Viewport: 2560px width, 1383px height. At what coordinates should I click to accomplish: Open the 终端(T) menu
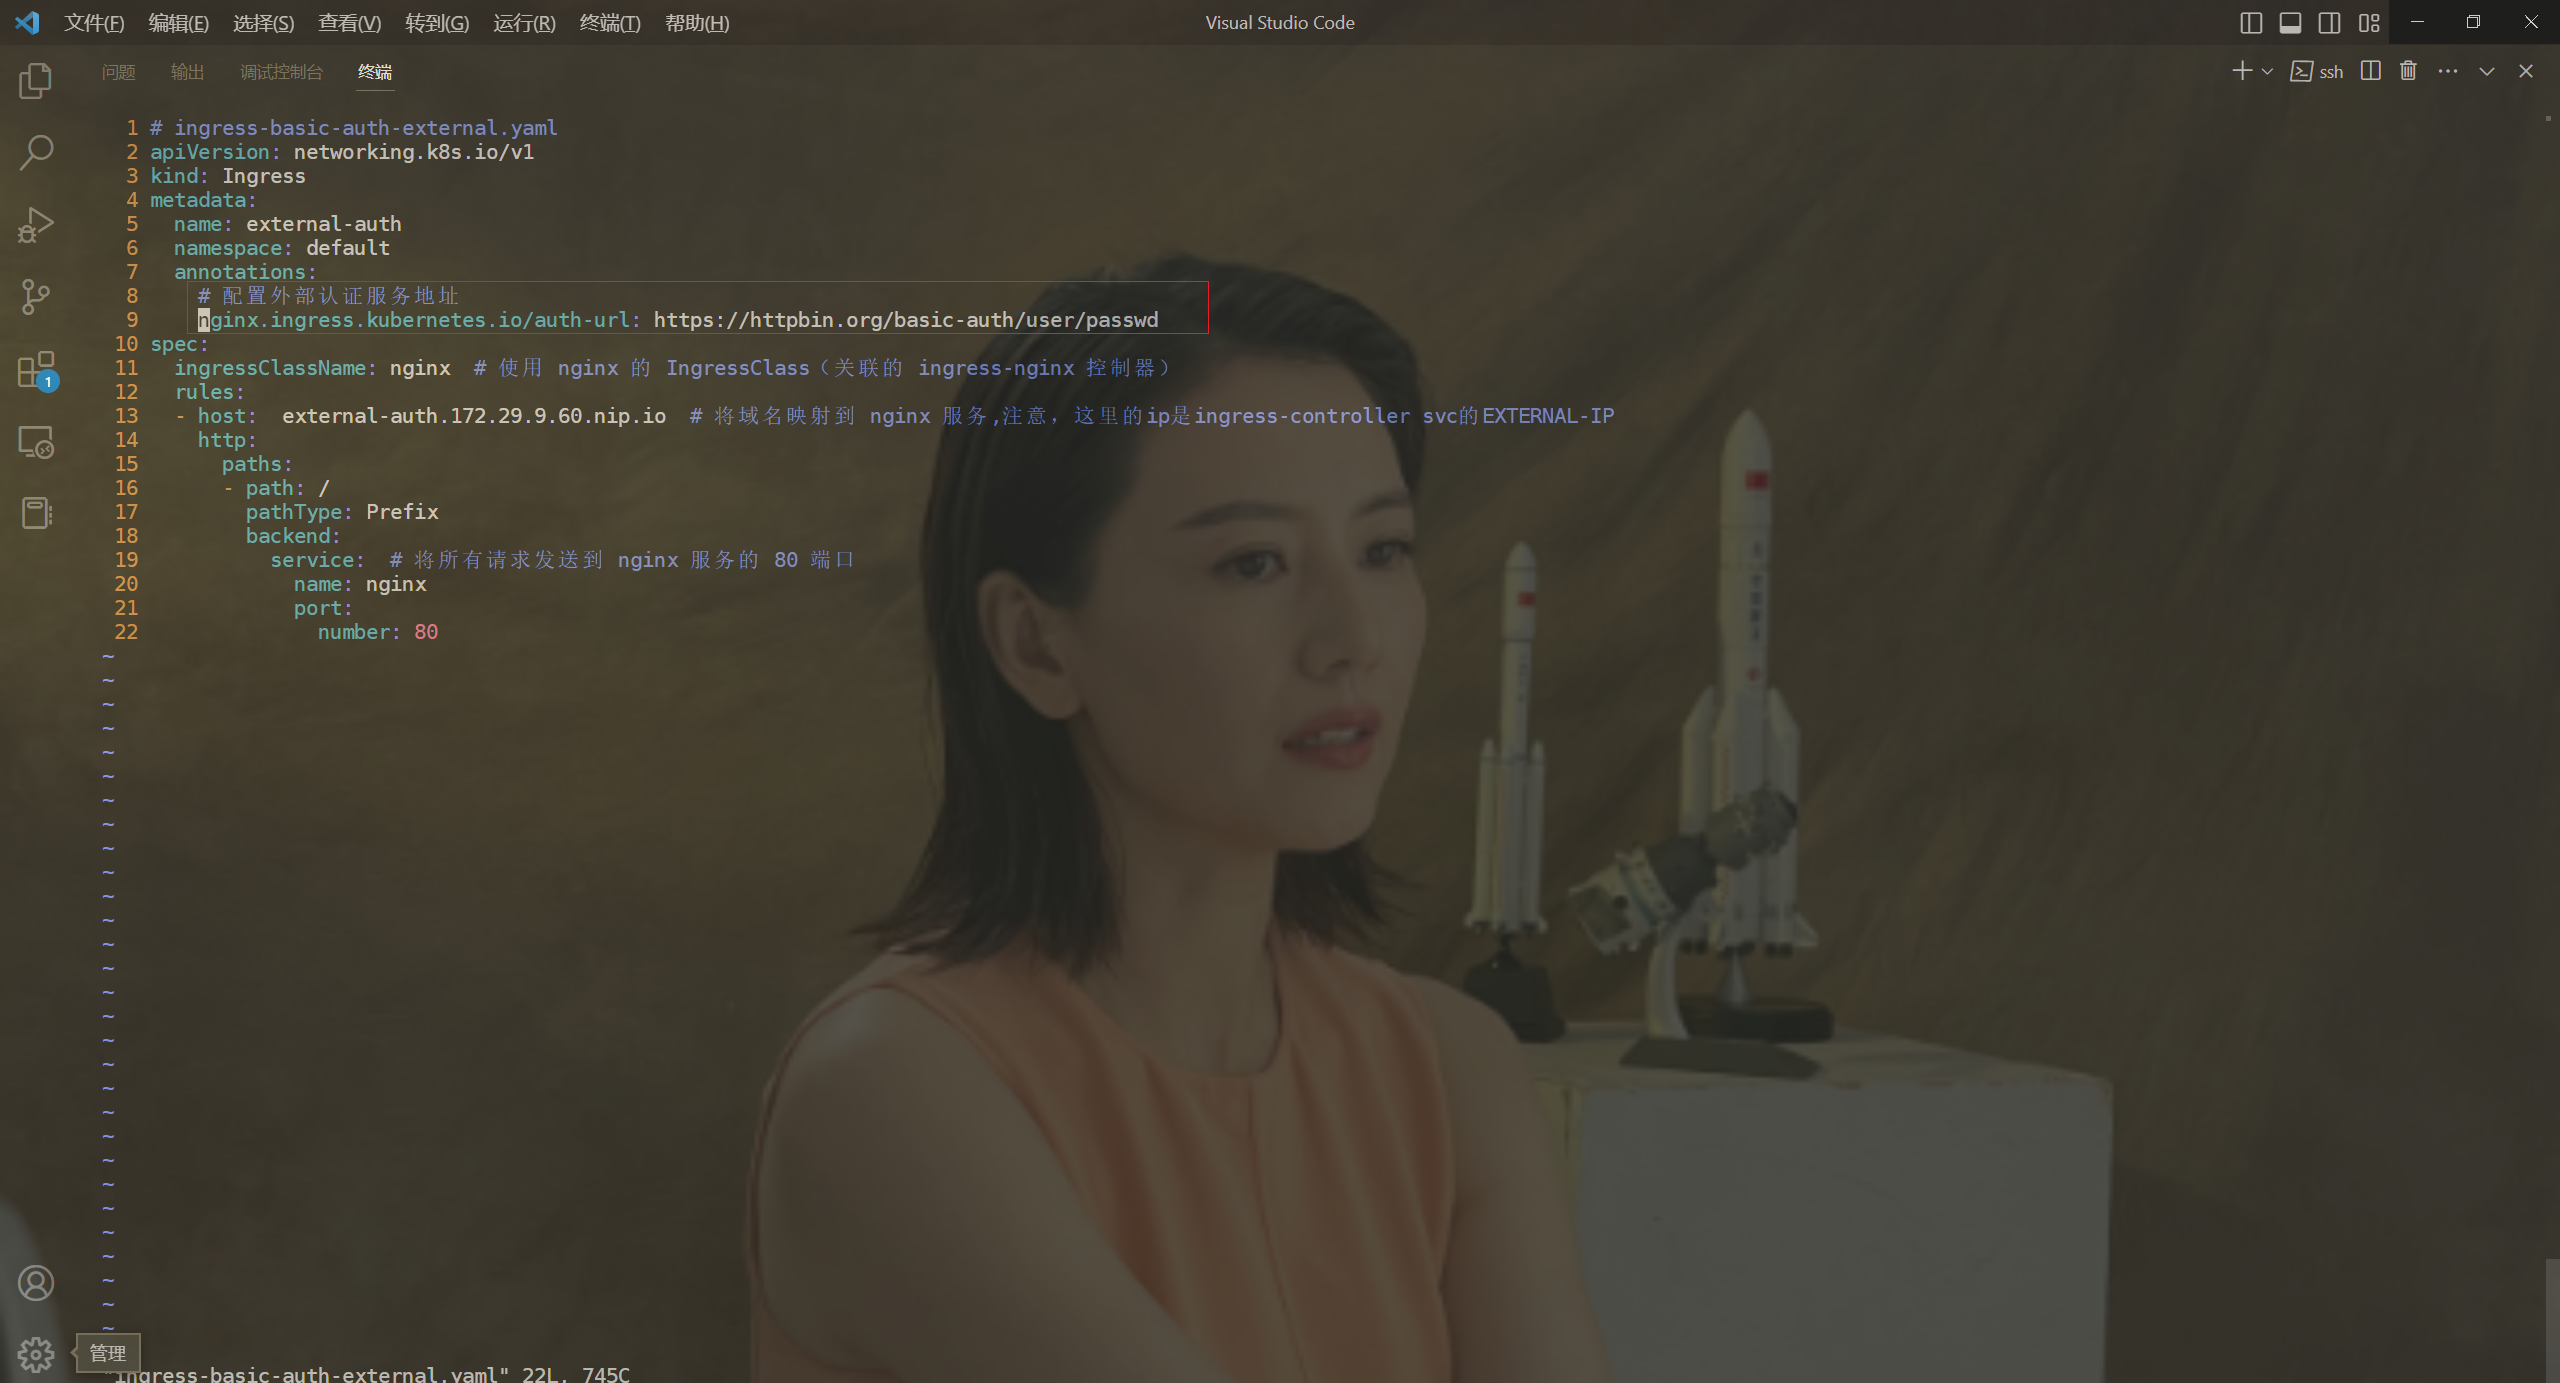pyautogui.click(x=609, y=23)
